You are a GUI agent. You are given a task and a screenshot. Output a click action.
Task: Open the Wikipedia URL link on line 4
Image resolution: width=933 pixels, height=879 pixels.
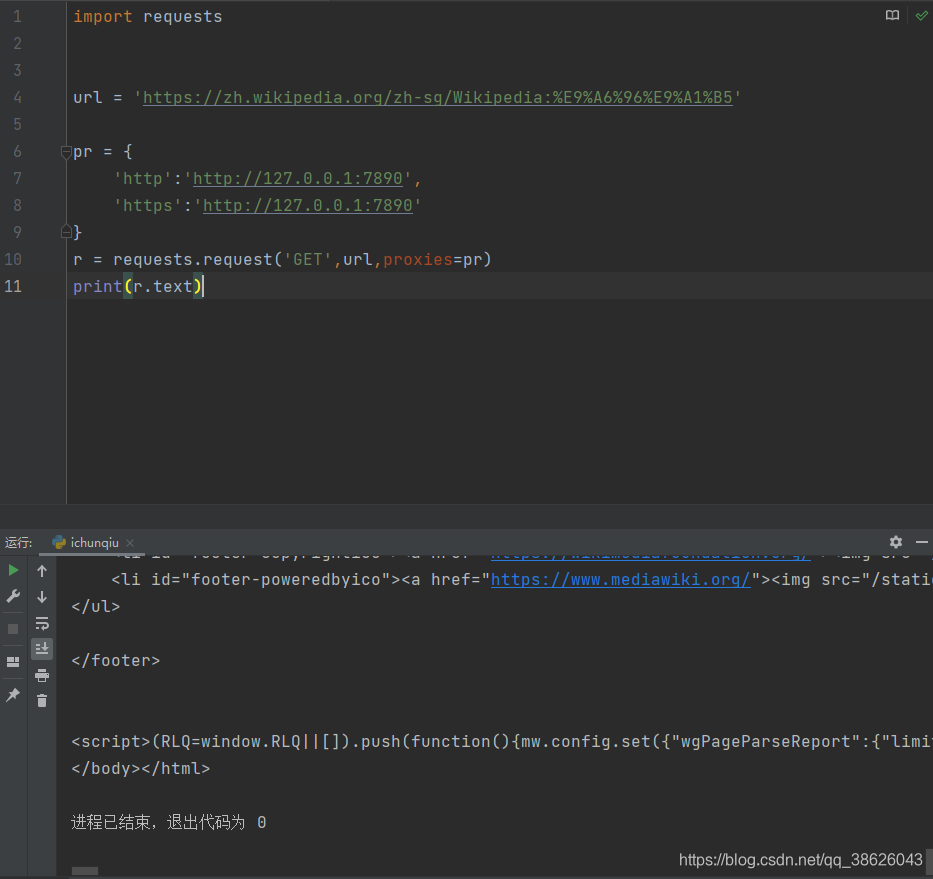click(x=437, y=97)
